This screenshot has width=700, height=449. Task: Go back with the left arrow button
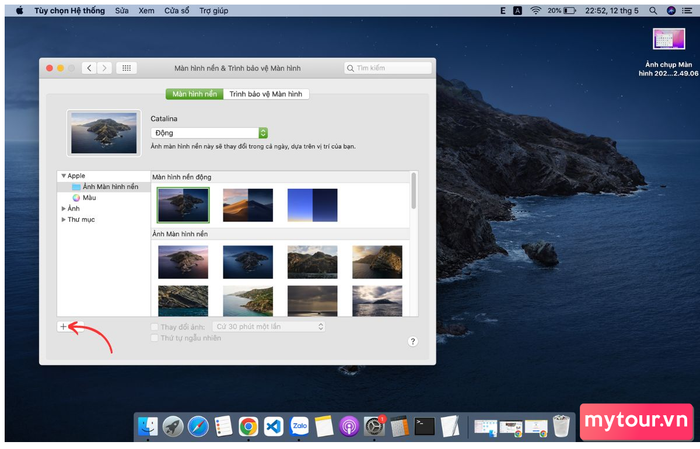point(88,68)
